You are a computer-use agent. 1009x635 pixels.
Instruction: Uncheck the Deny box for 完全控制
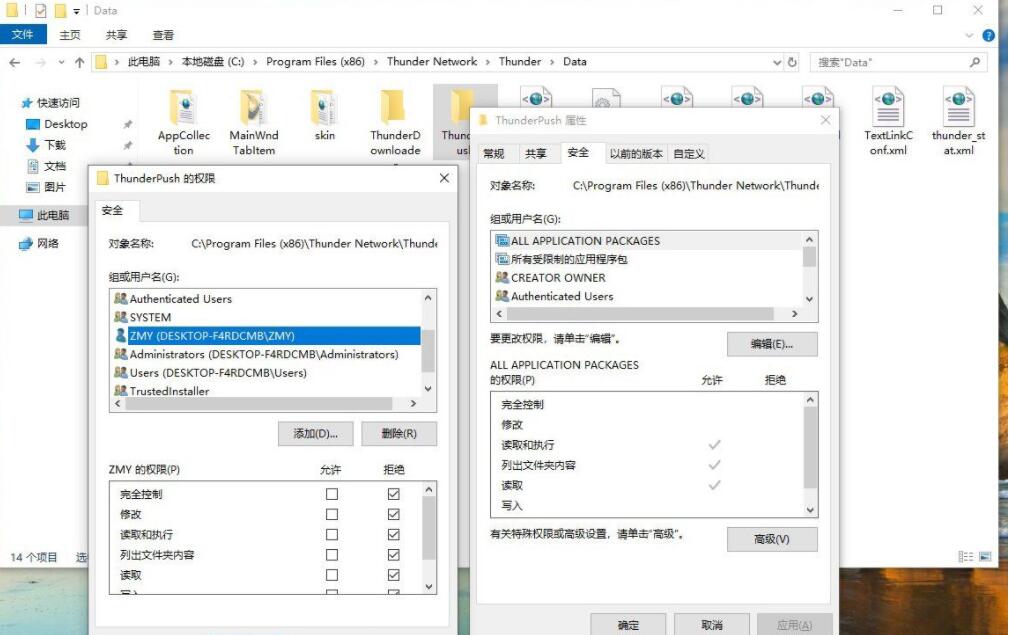tap(394, 494)
